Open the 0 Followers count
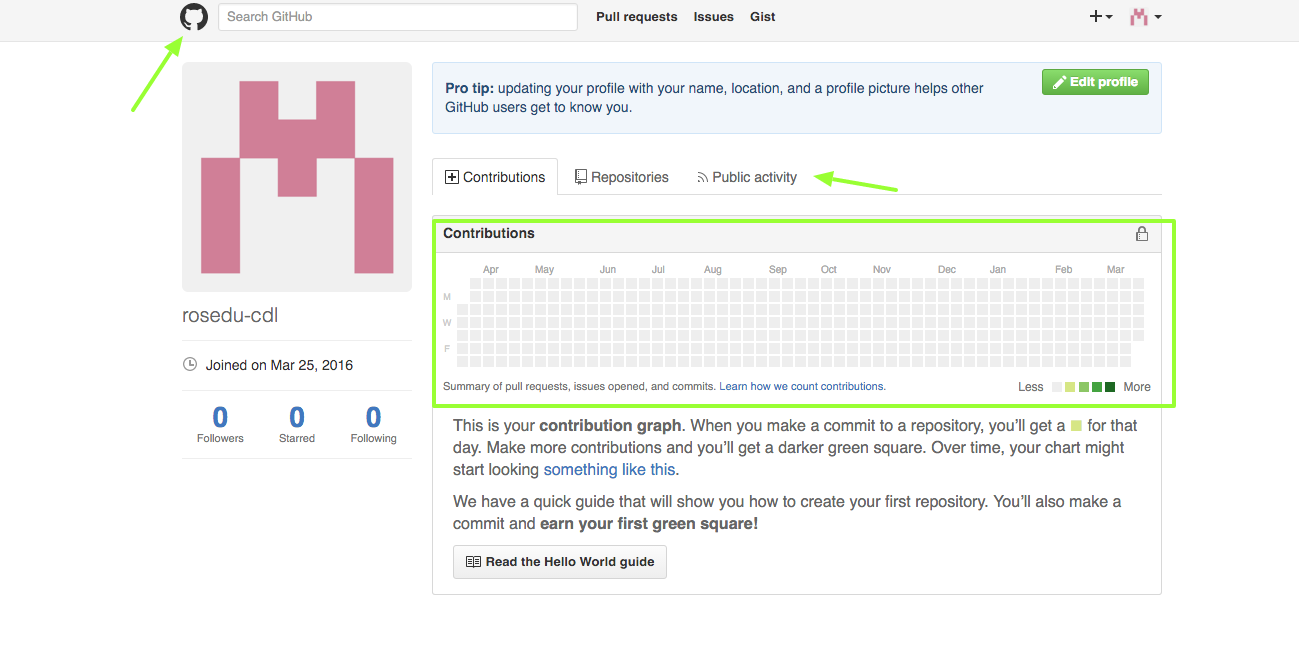Image resolution: width=1299 pixels, height=657 pixels. 220,424
